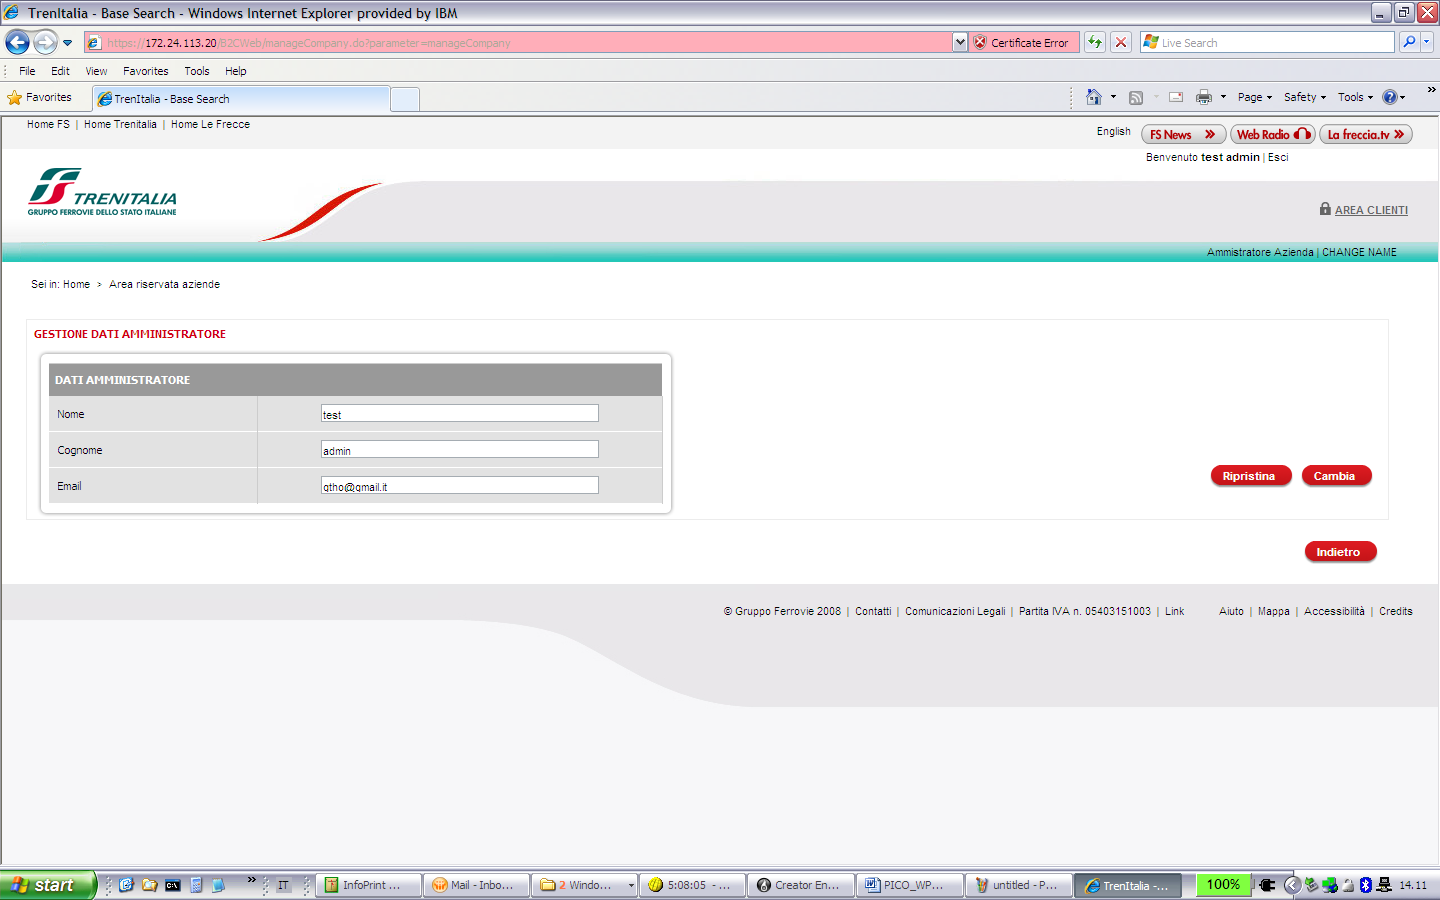Open the Help menu
This screenshot has width=1440, height=900.
(x=236, y=71)
